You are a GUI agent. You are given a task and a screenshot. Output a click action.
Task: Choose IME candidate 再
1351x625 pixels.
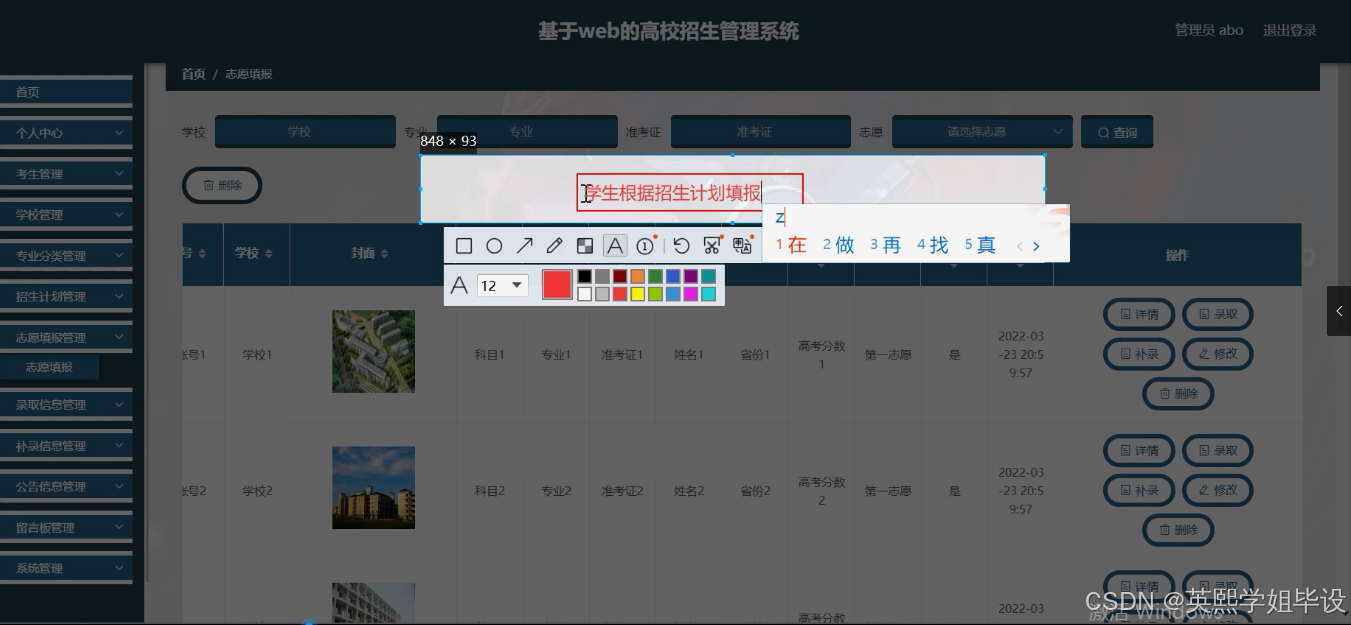click(x=886, y=245)
